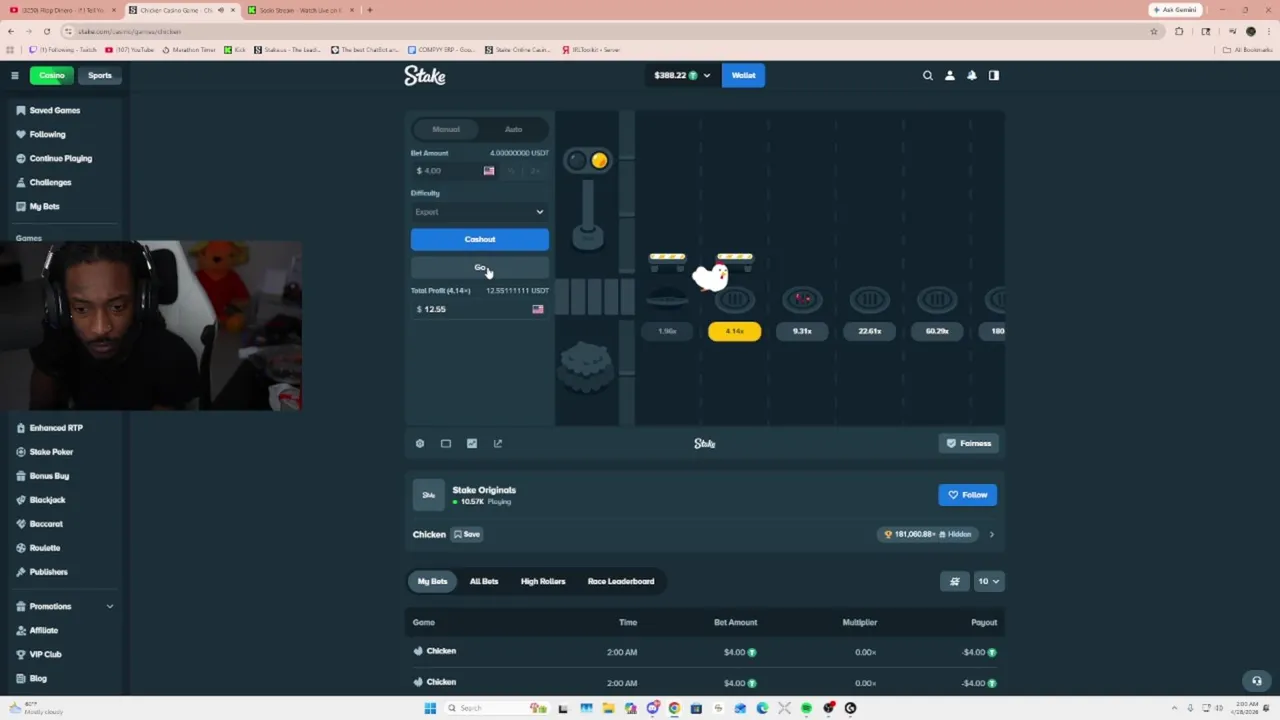Click the Cashout button
The width and height of the screenshot is (1280, 720).
pyautogui.click(x=479, y=239)
